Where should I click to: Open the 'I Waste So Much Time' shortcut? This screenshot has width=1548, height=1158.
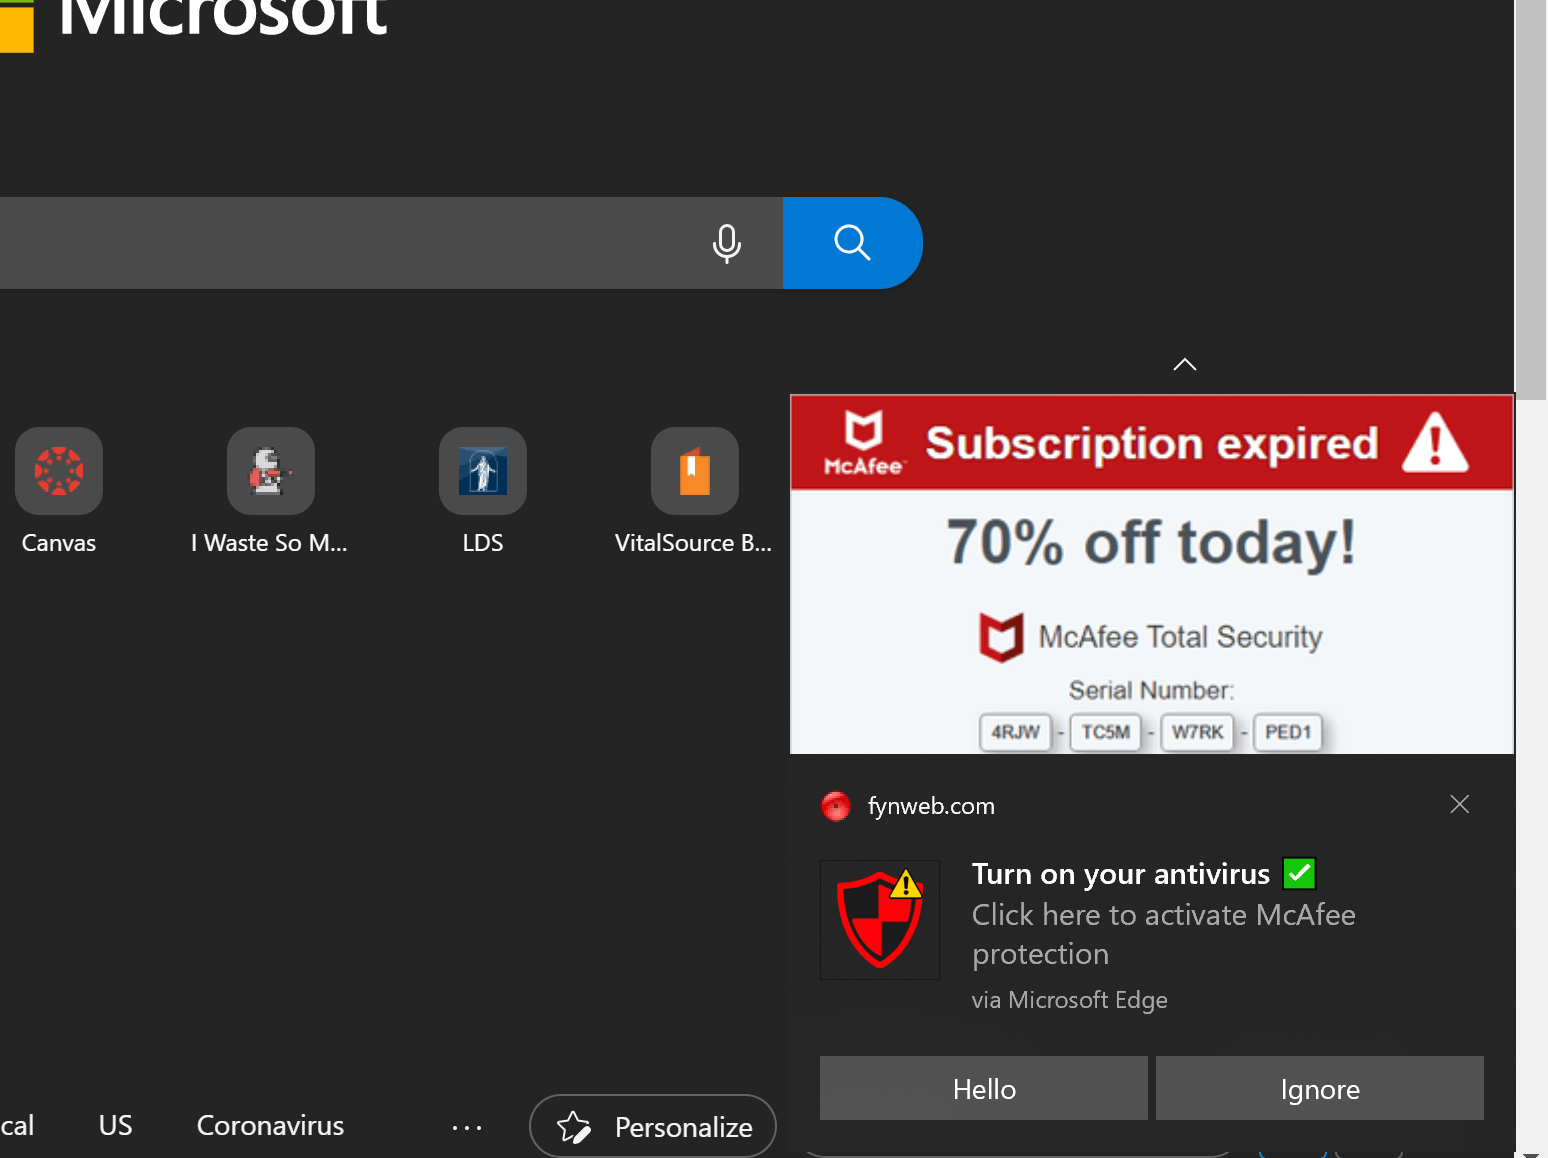click(270, 471)
